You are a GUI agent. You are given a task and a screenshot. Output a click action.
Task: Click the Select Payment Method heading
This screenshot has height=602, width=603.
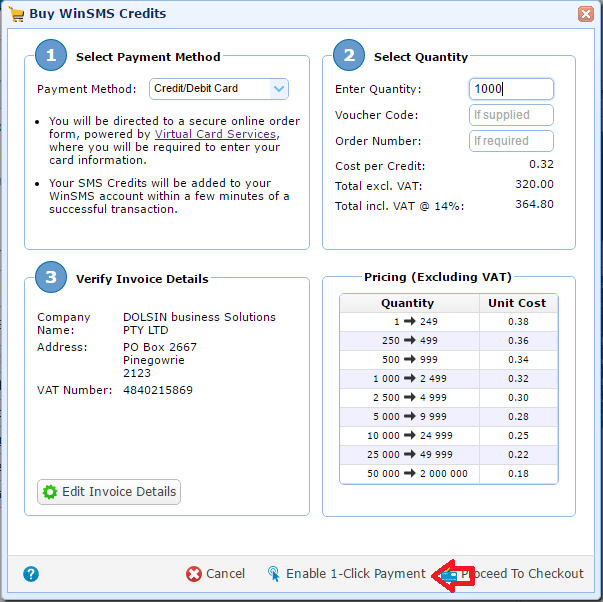pos(148,57)
